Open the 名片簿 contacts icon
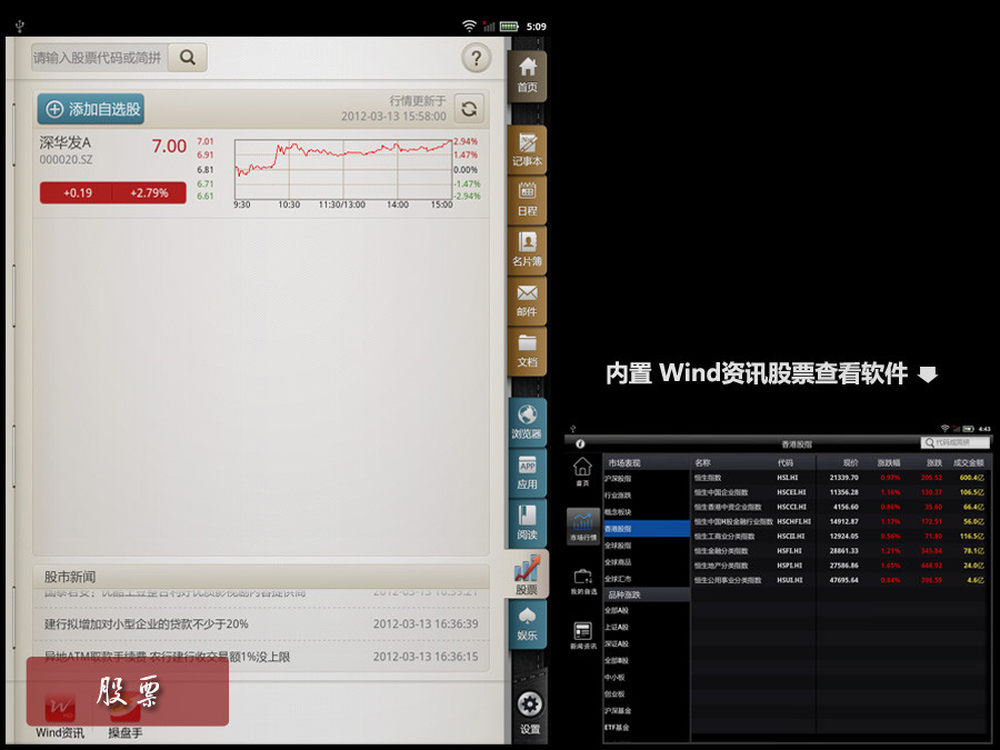 click(527, 251)
